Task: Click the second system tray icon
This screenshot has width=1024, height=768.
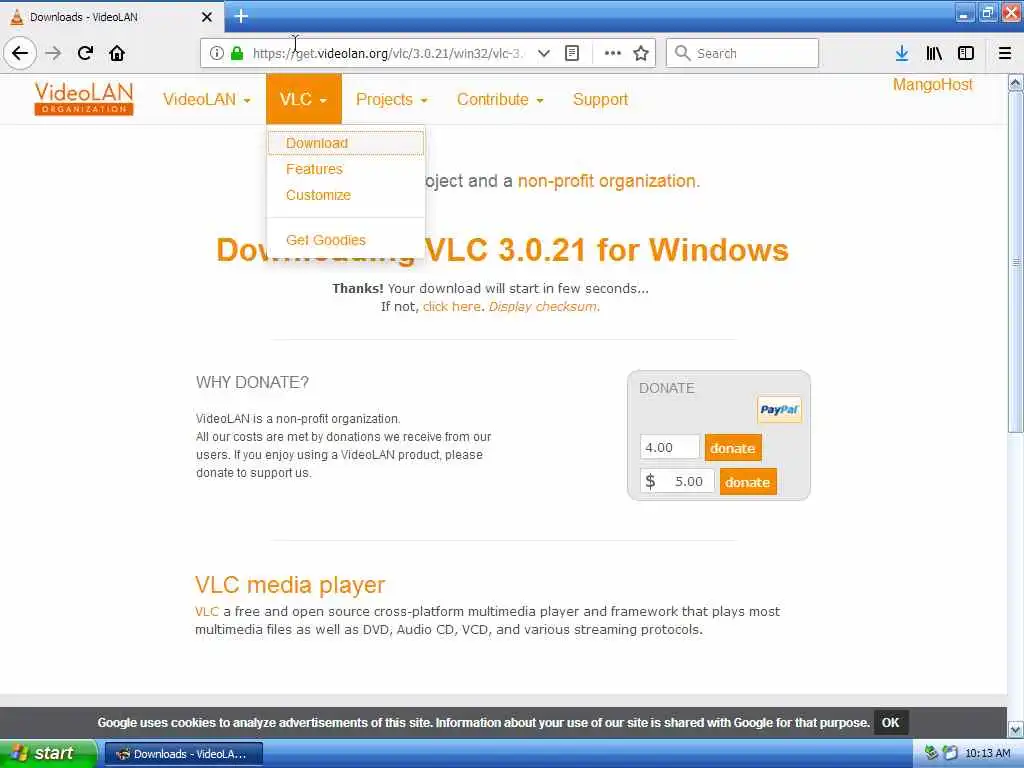Action: point(950,753)
